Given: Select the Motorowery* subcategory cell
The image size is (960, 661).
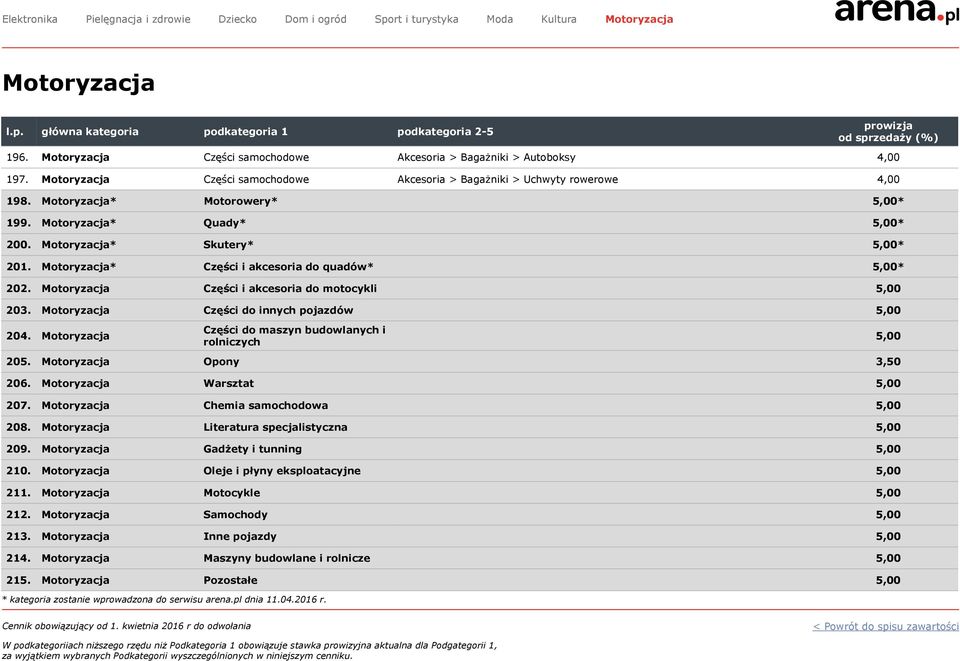Looking at the screenshot, I should (241, 201).
